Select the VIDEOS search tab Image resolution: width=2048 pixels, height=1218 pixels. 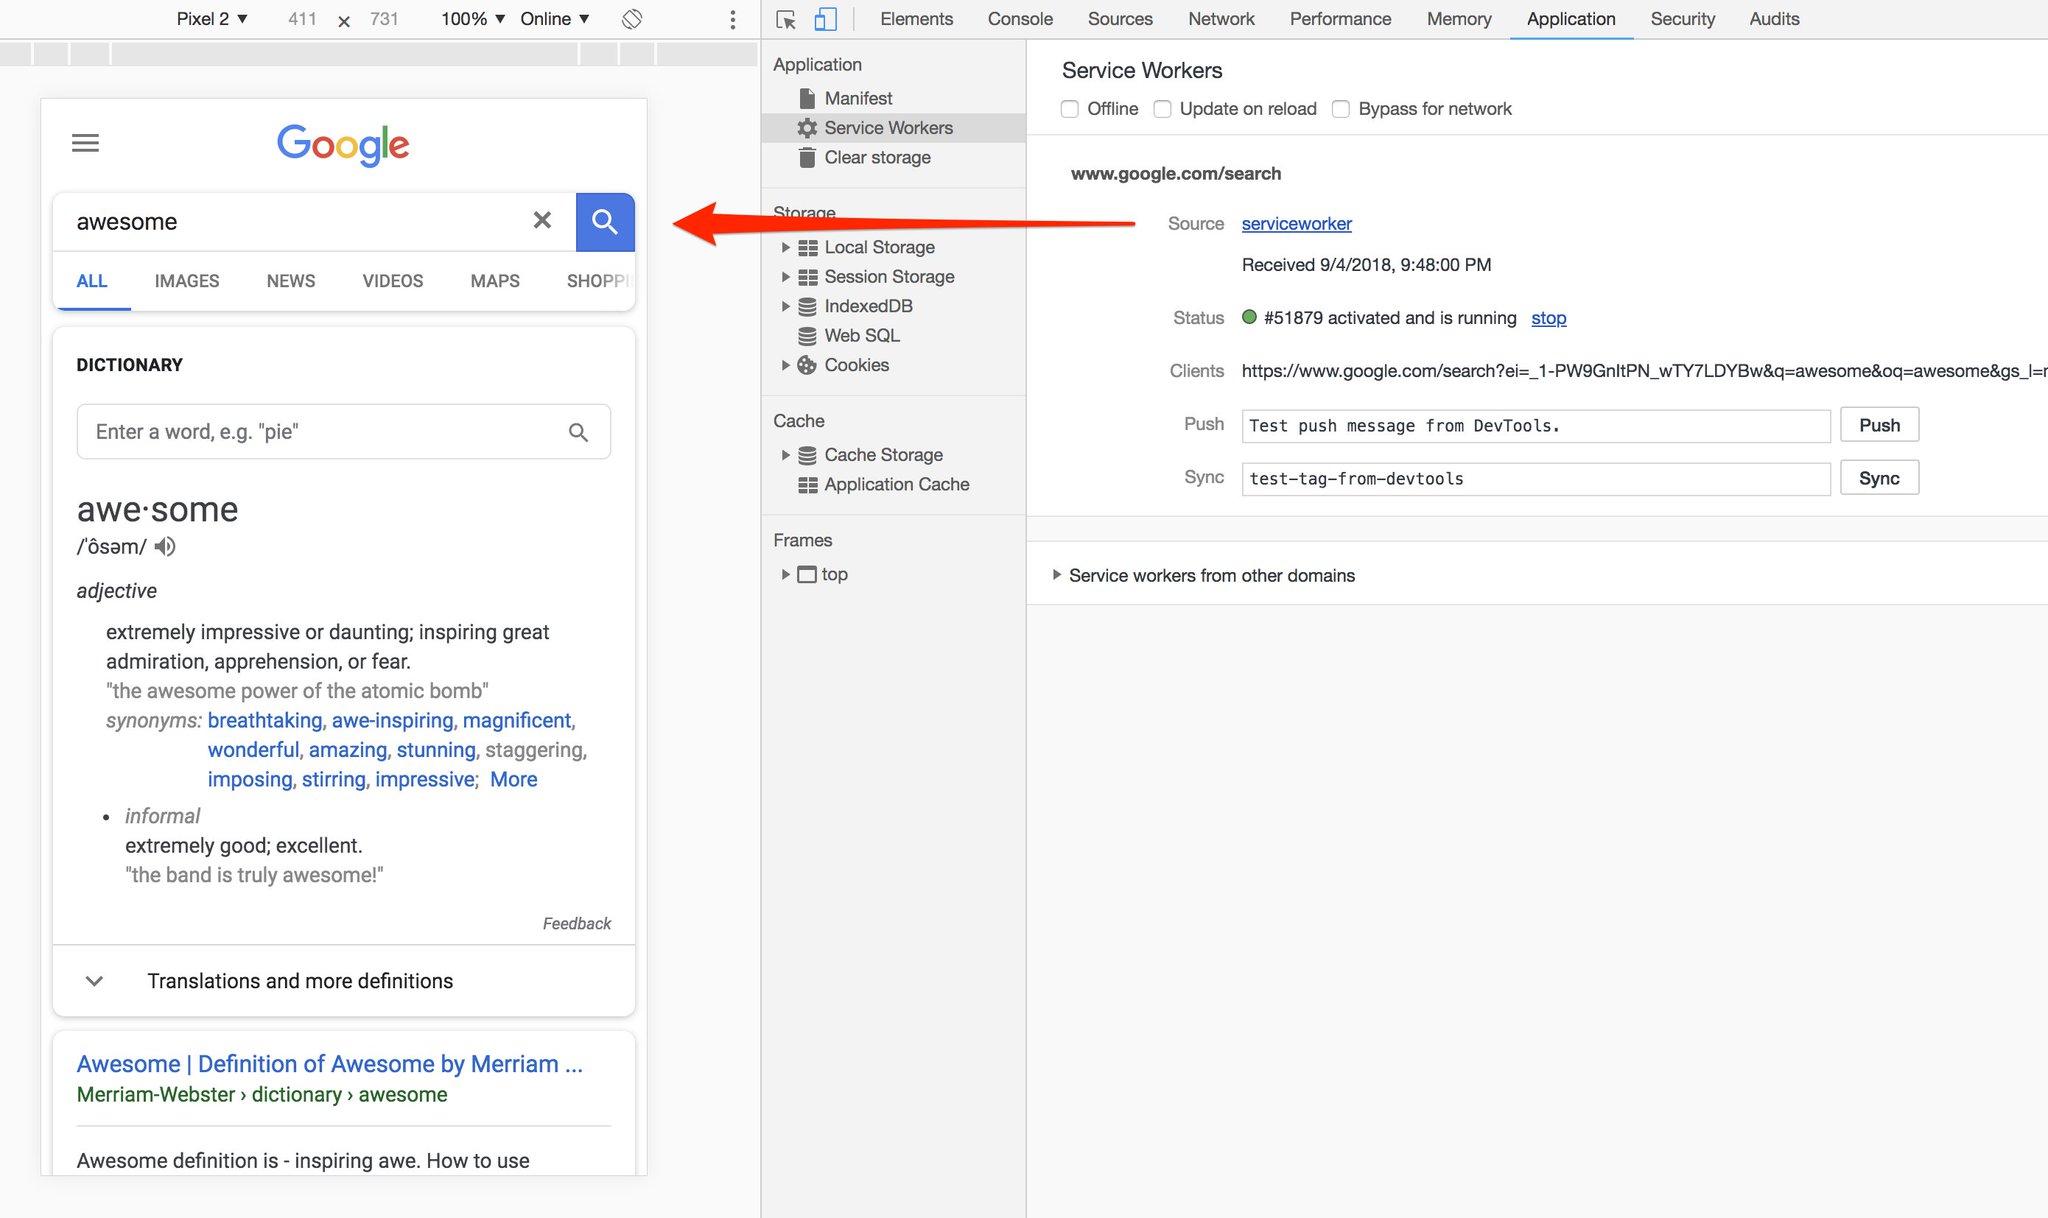[x=393, y=281]
